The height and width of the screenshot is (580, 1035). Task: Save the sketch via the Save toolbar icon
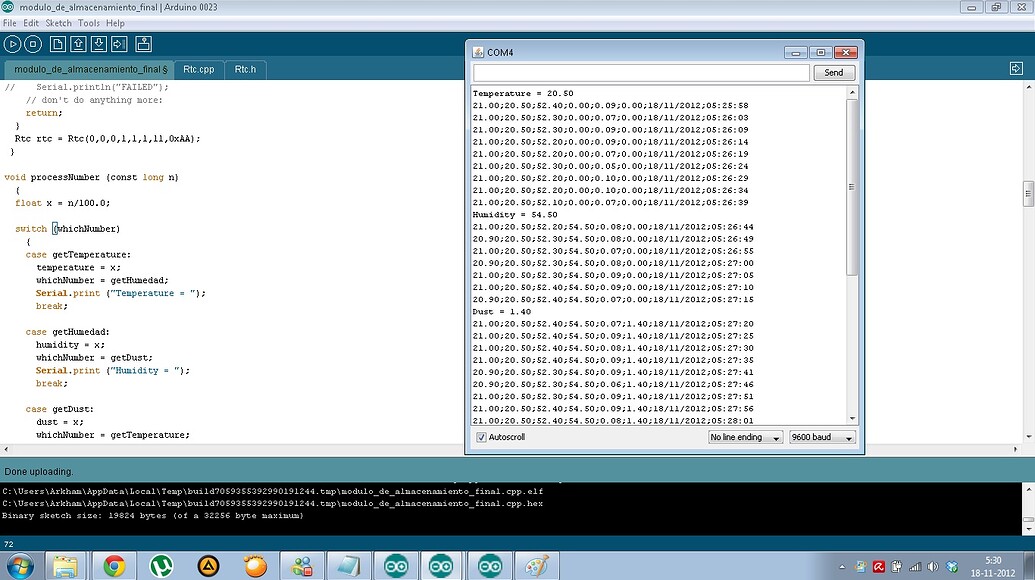click(x=97, y=43)
